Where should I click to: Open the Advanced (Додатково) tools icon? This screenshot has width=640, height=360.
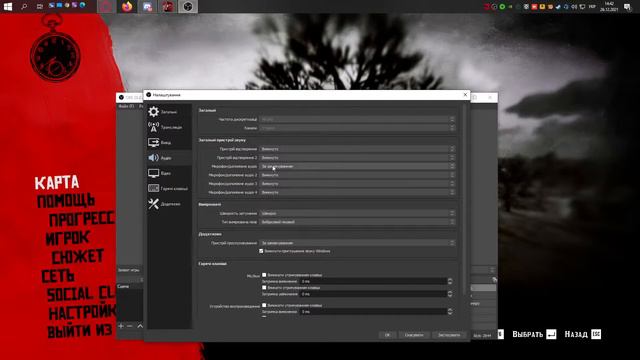click(x=153, y=204)
